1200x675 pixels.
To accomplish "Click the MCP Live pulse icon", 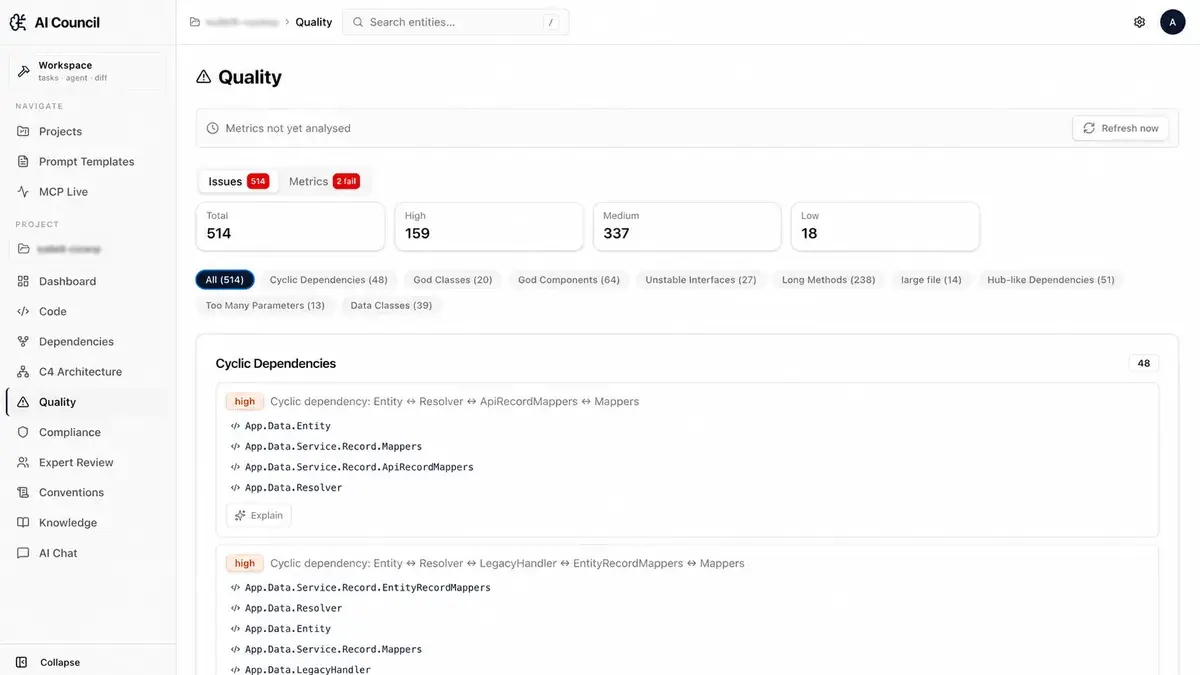I will coord(23,191).
